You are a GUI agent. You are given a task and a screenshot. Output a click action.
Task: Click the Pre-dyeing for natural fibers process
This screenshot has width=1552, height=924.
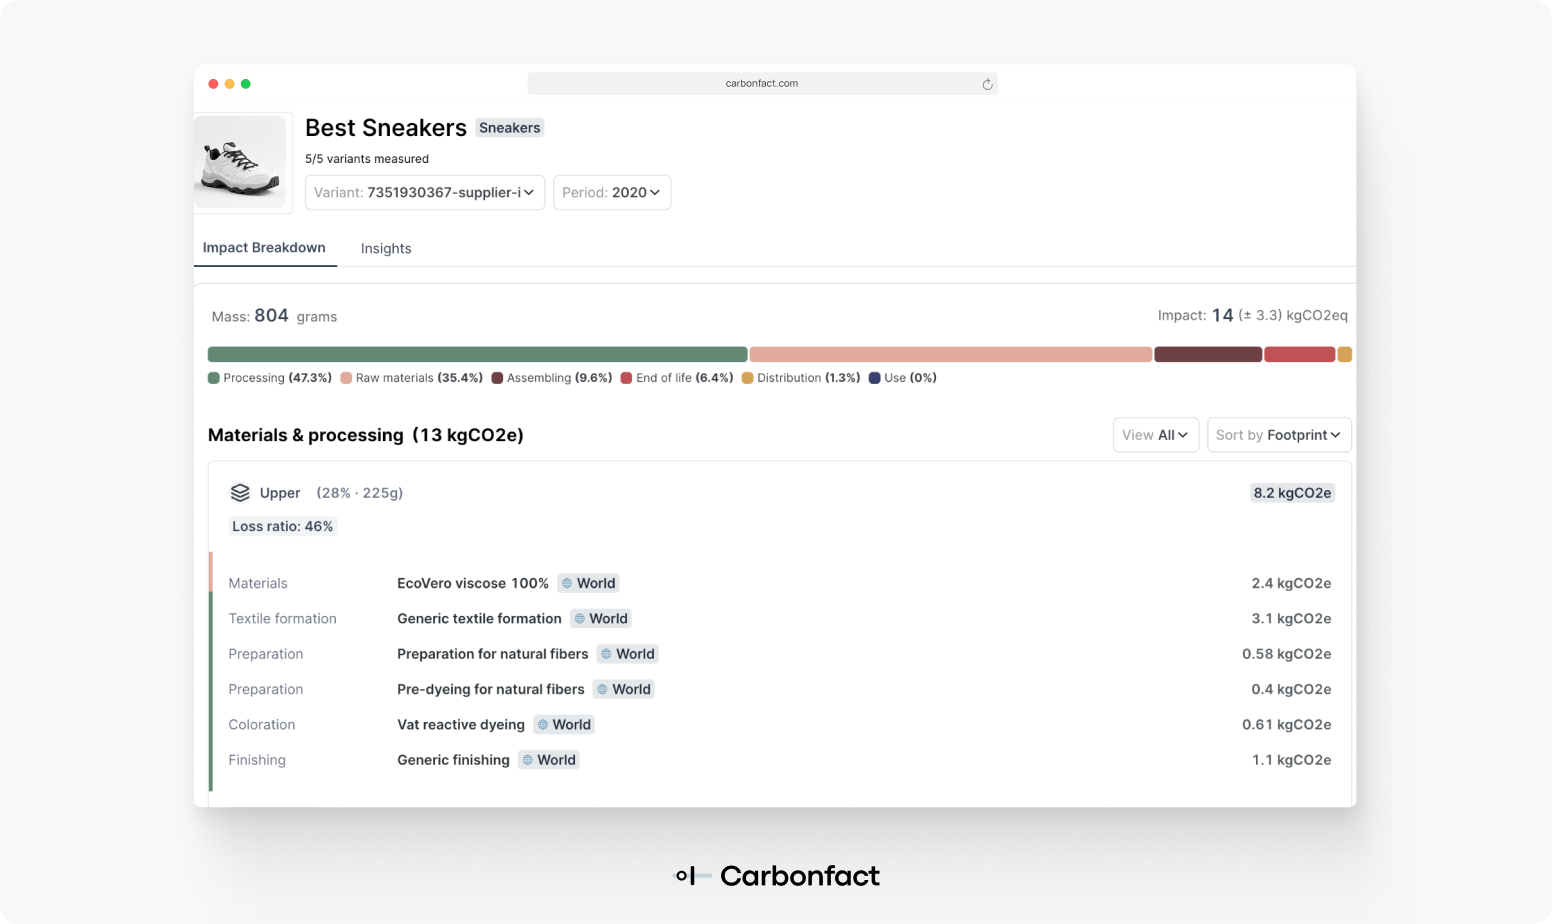491,689
